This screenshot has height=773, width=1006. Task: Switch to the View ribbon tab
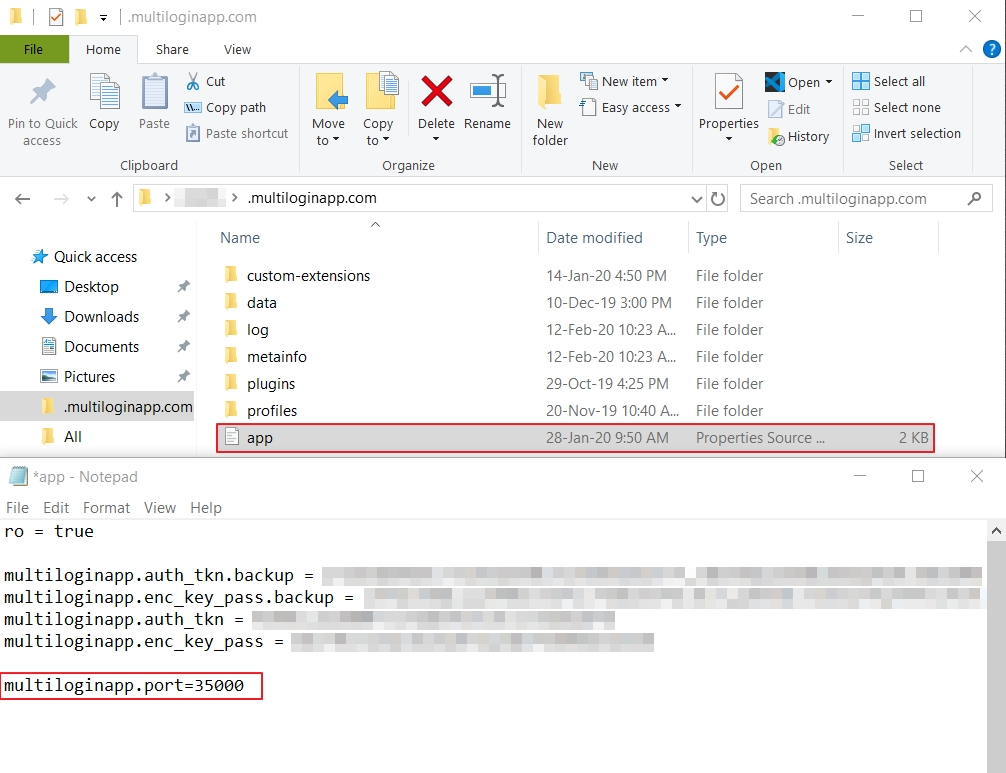237,49
